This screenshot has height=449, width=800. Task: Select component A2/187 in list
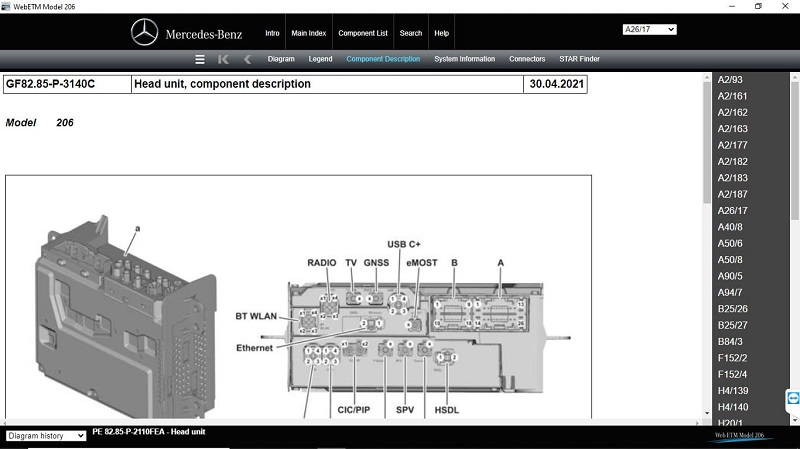[x=732, y=194]
